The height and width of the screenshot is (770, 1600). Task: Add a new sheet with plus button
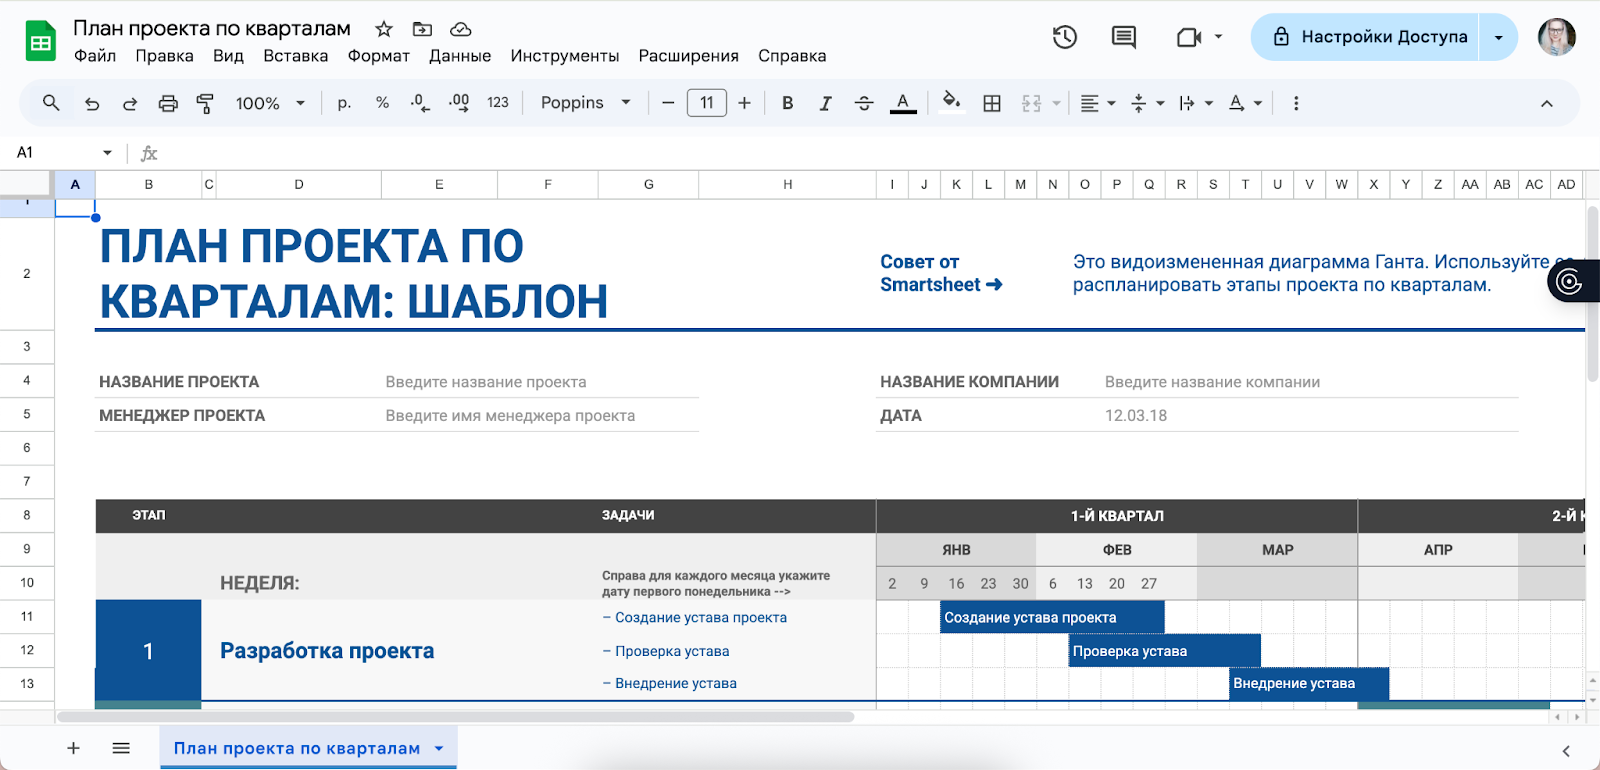(x=73, y=748)
